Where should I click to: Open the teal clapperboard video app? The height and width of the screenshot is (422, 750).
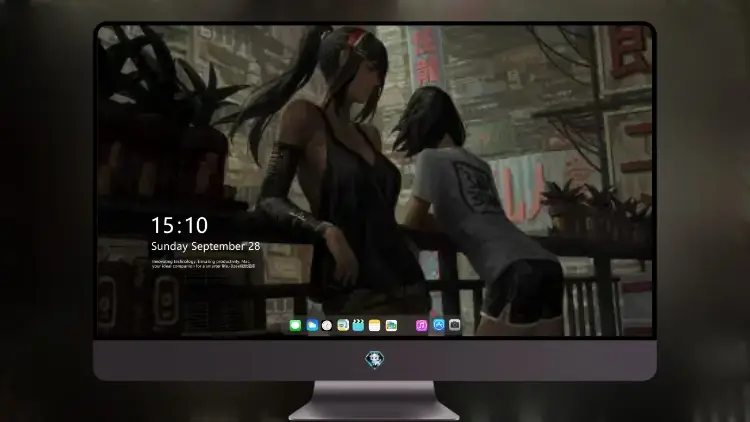click(358, 325)
